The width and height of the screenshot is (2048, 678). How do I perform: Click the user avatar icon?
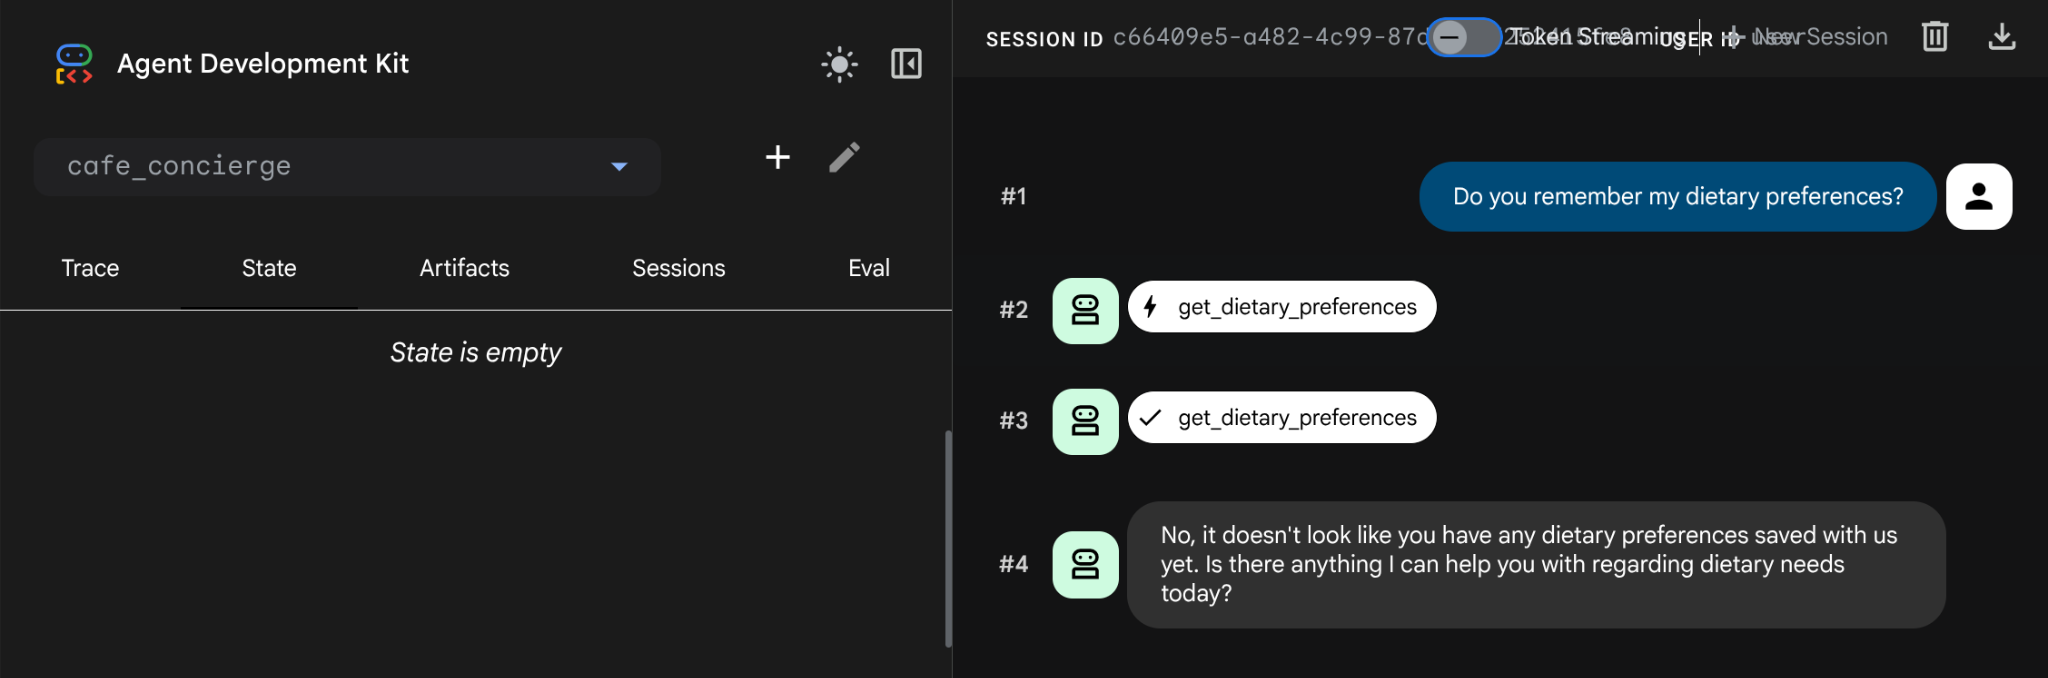1978,197
